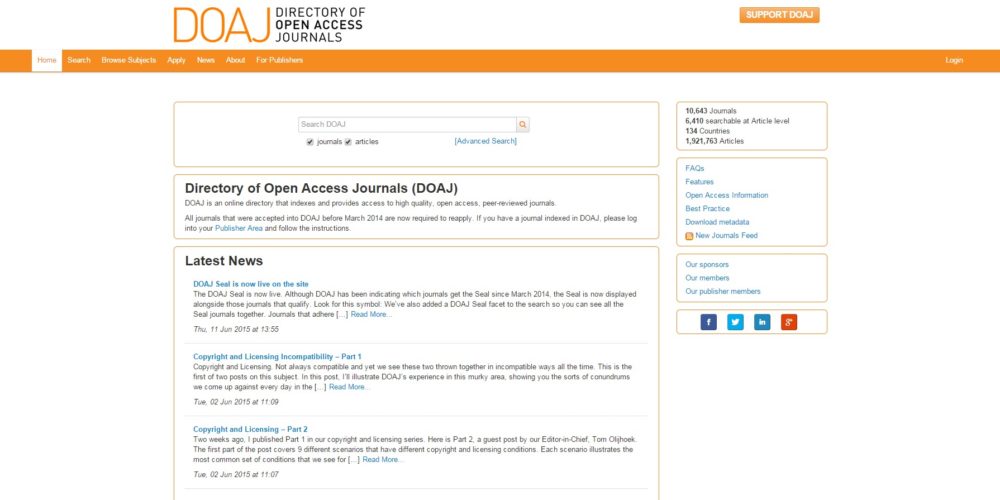Go to the Apply page

point(177,61)
